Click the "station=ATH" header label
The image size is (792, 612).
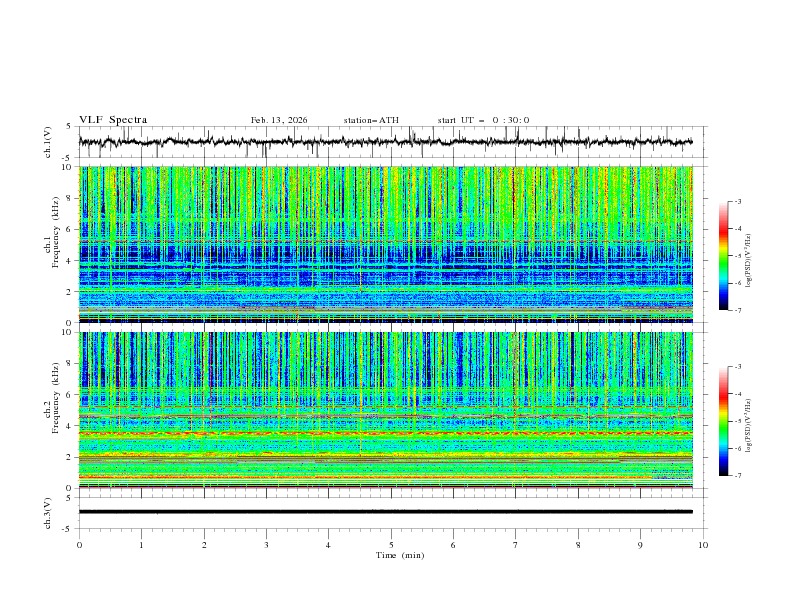click(x=371, y=120)
